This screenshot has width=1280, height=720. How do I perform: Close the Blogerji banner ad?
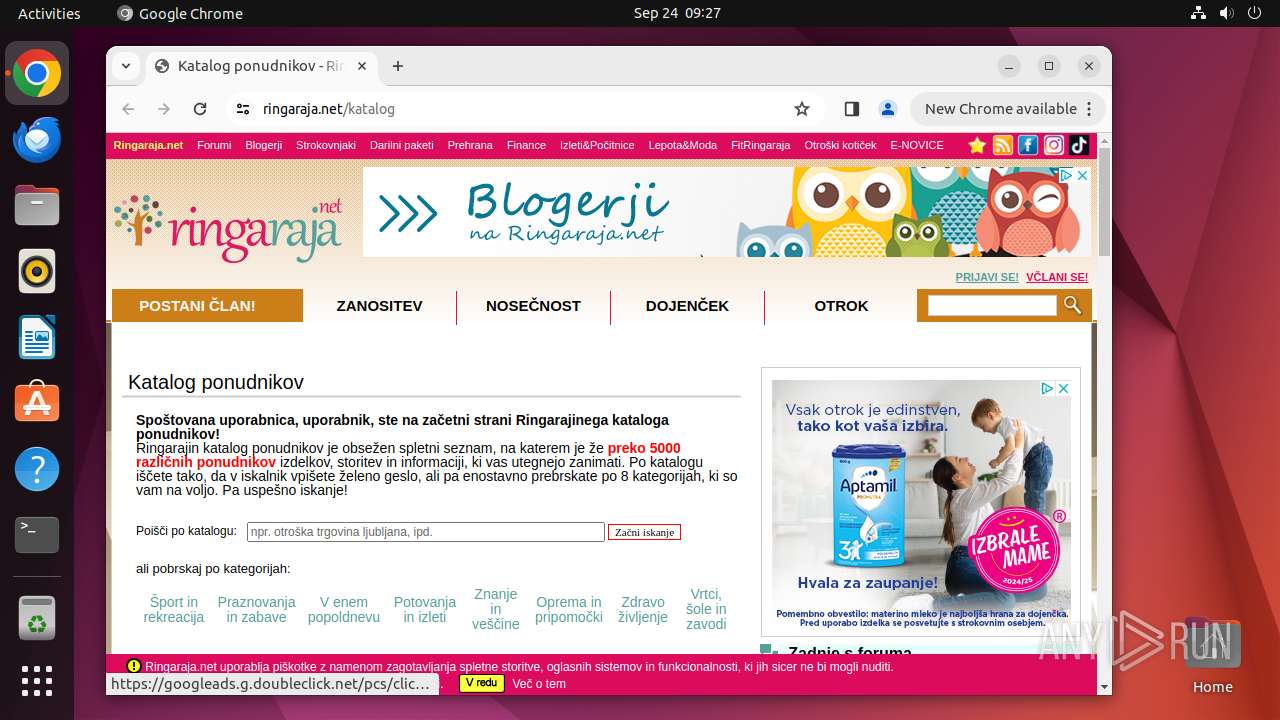point(1082,175)
